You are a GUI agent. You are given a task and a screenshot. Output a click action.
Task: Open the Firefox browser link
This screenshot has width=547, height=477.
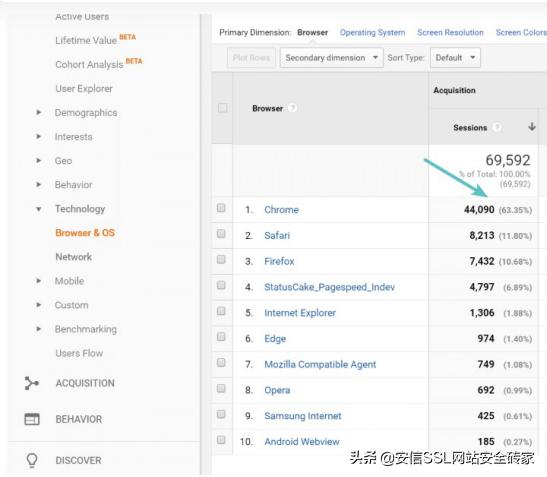tap(279, 261)
